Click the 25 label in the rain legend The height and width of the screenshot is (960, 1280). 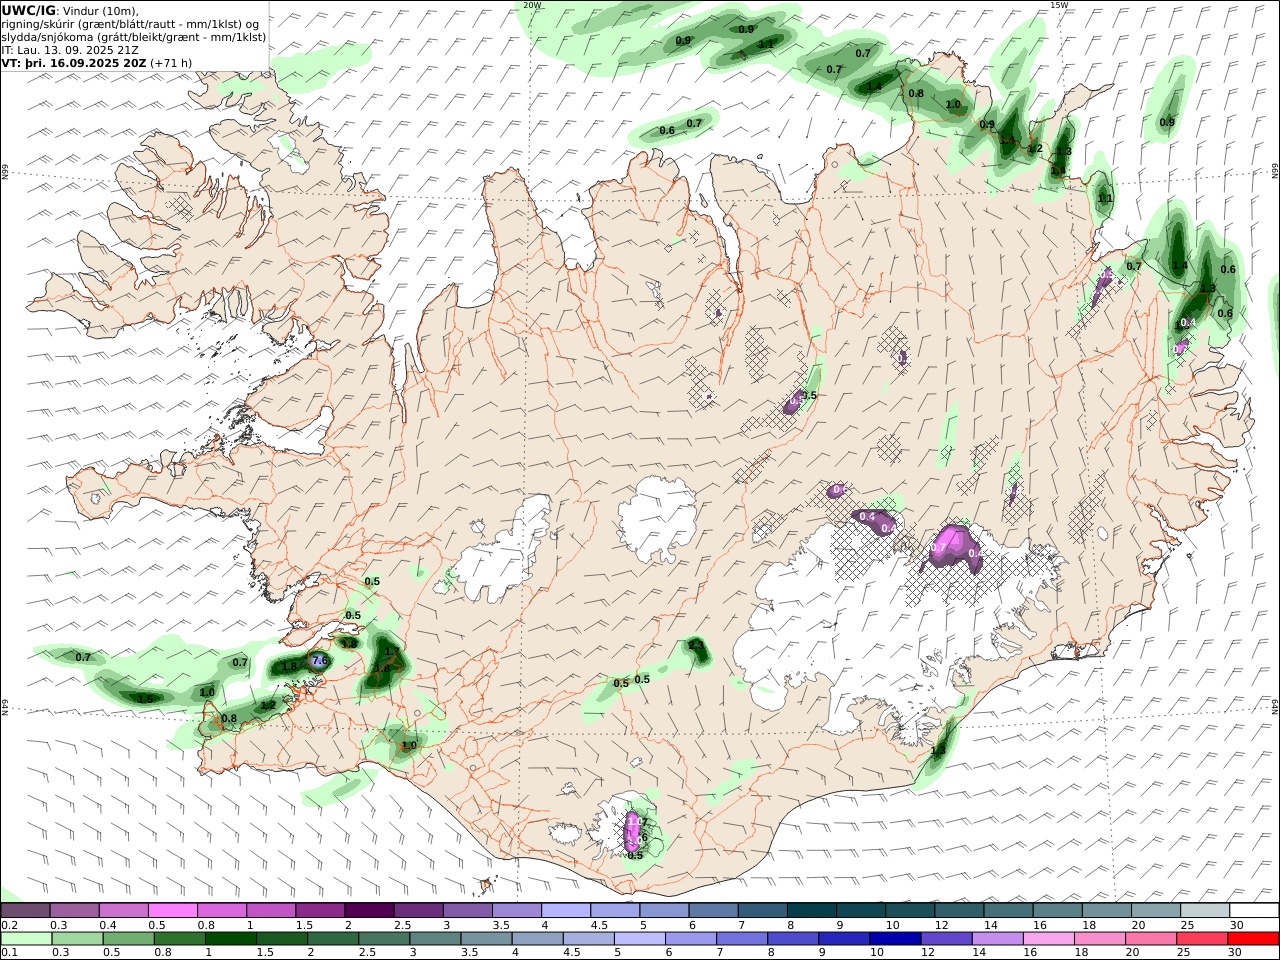pos(1183,953)
